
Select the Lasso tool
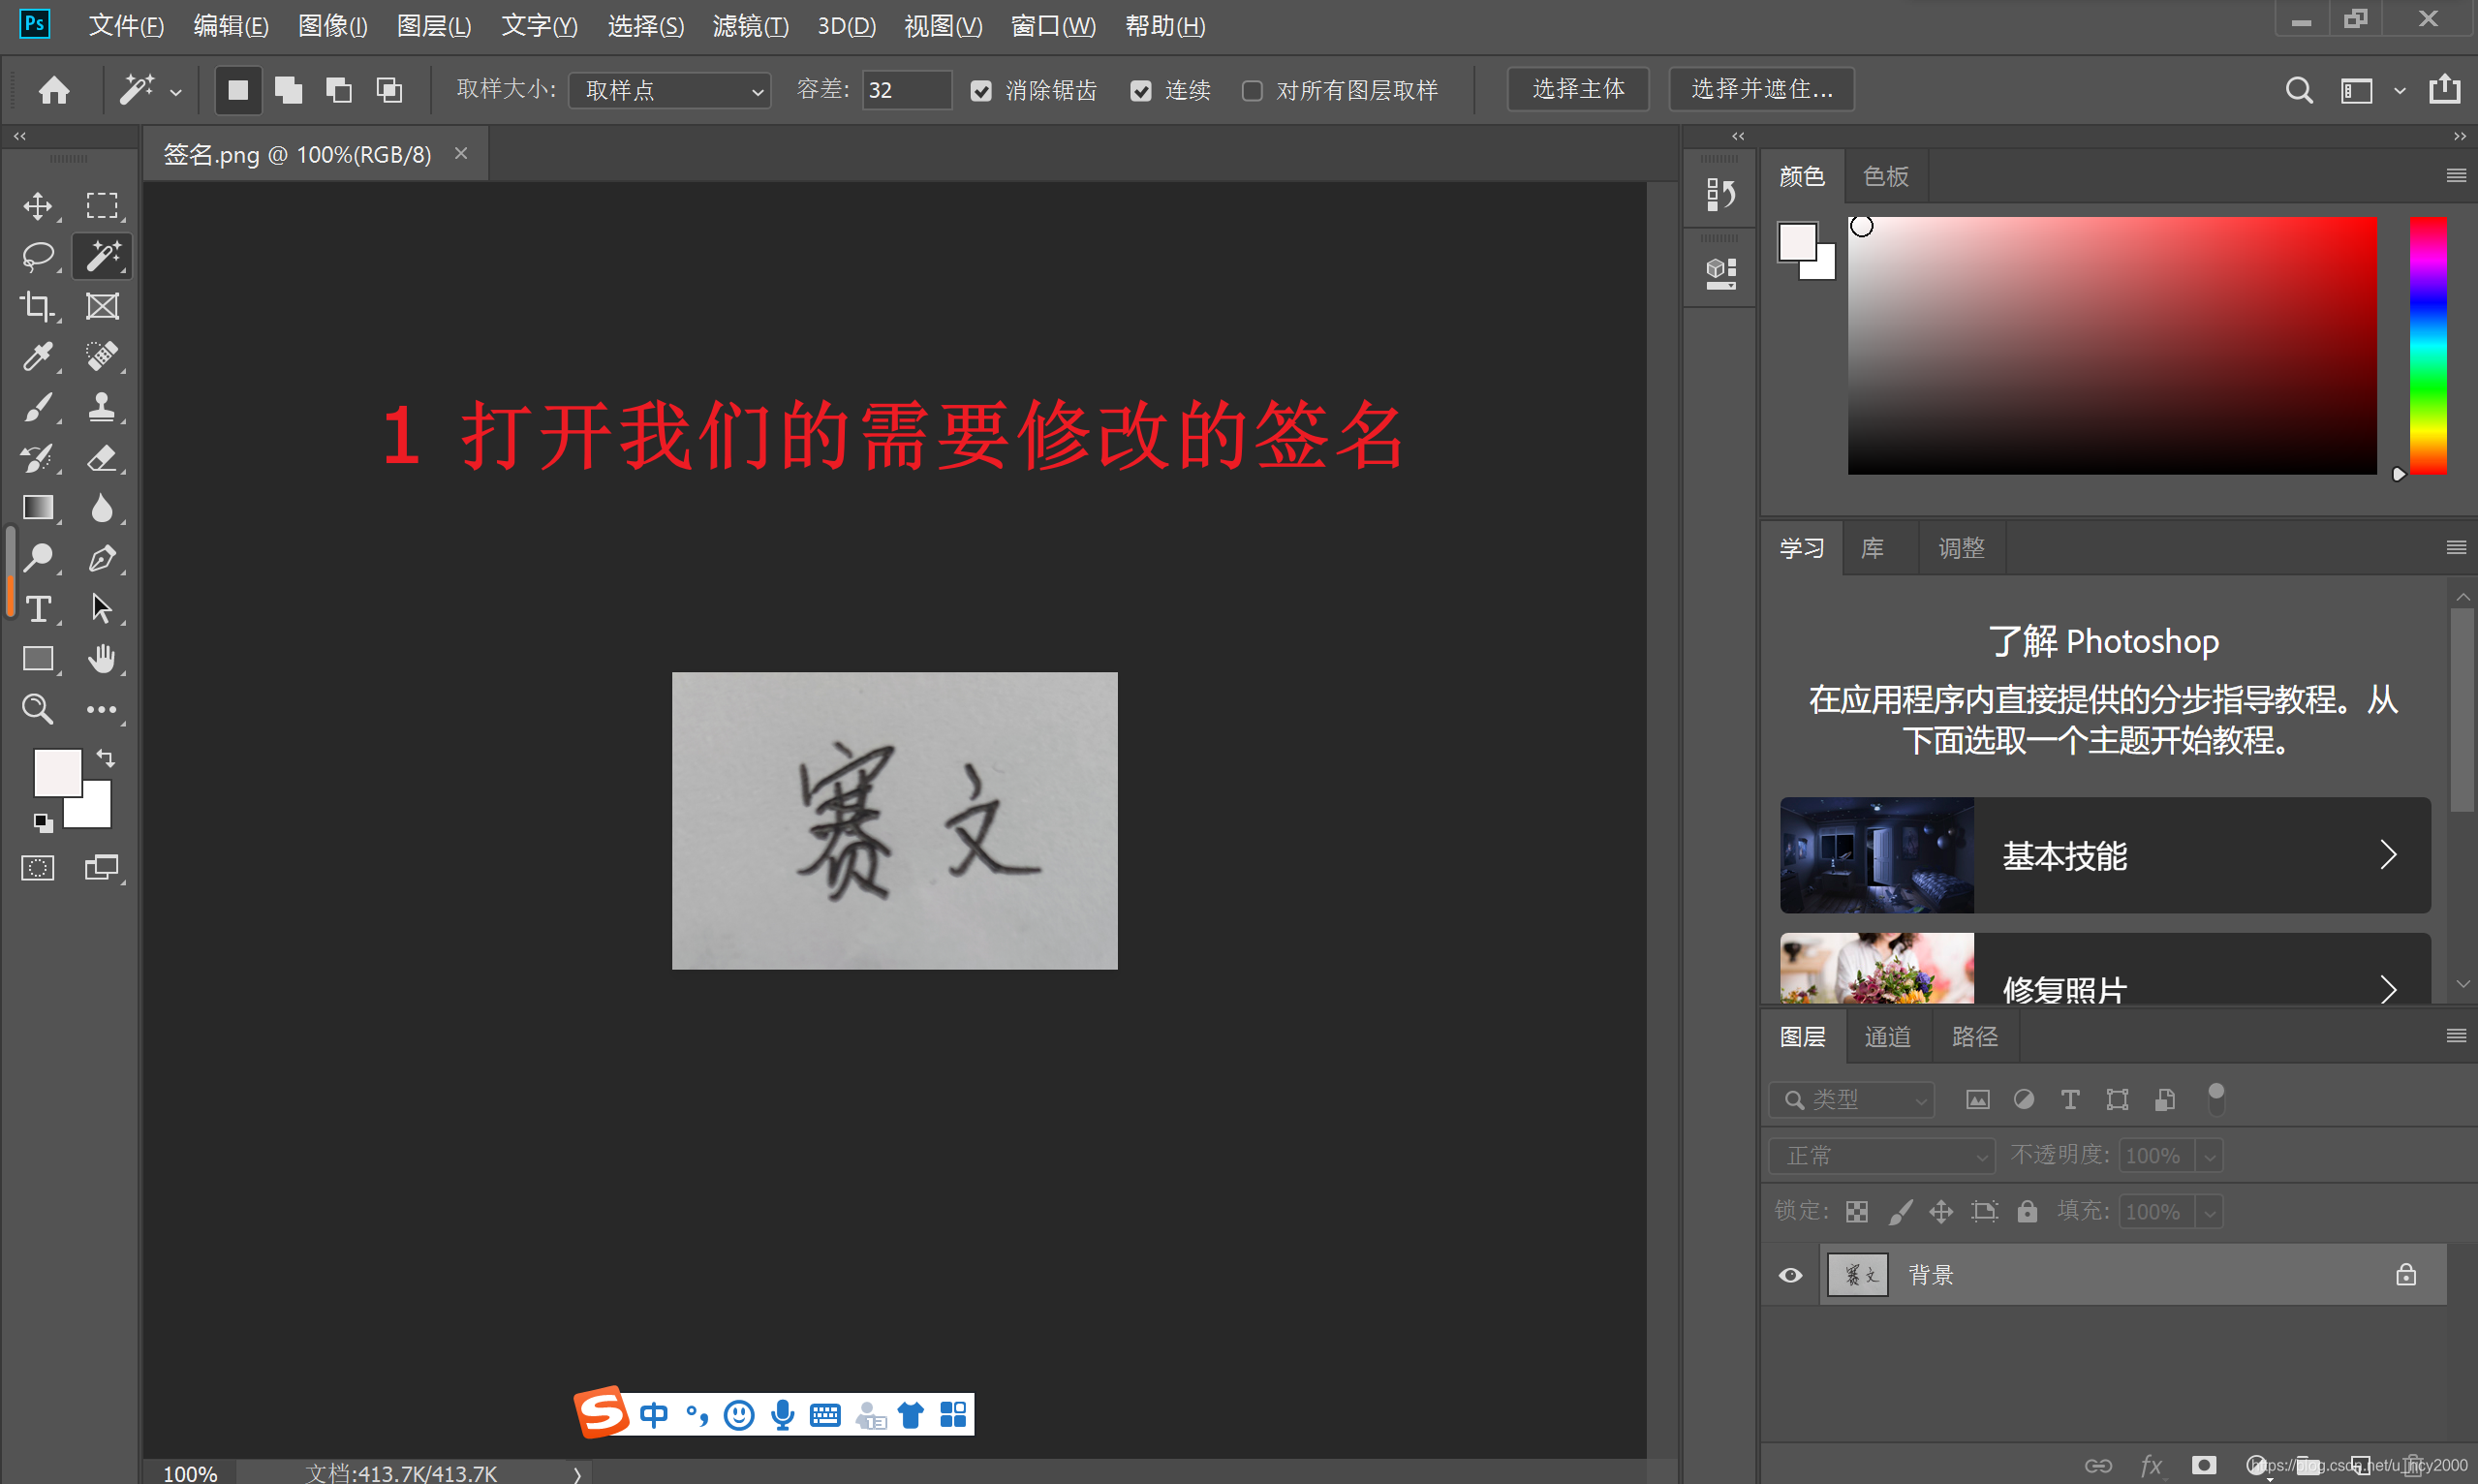[37, 256]
